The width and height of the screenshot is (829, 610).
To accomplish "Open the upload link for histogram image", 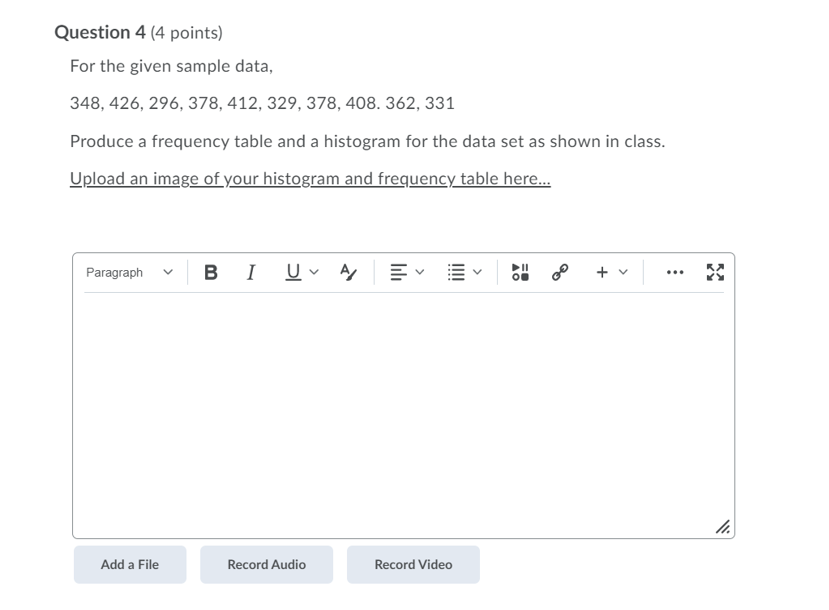I will click(x=308, y=178).
